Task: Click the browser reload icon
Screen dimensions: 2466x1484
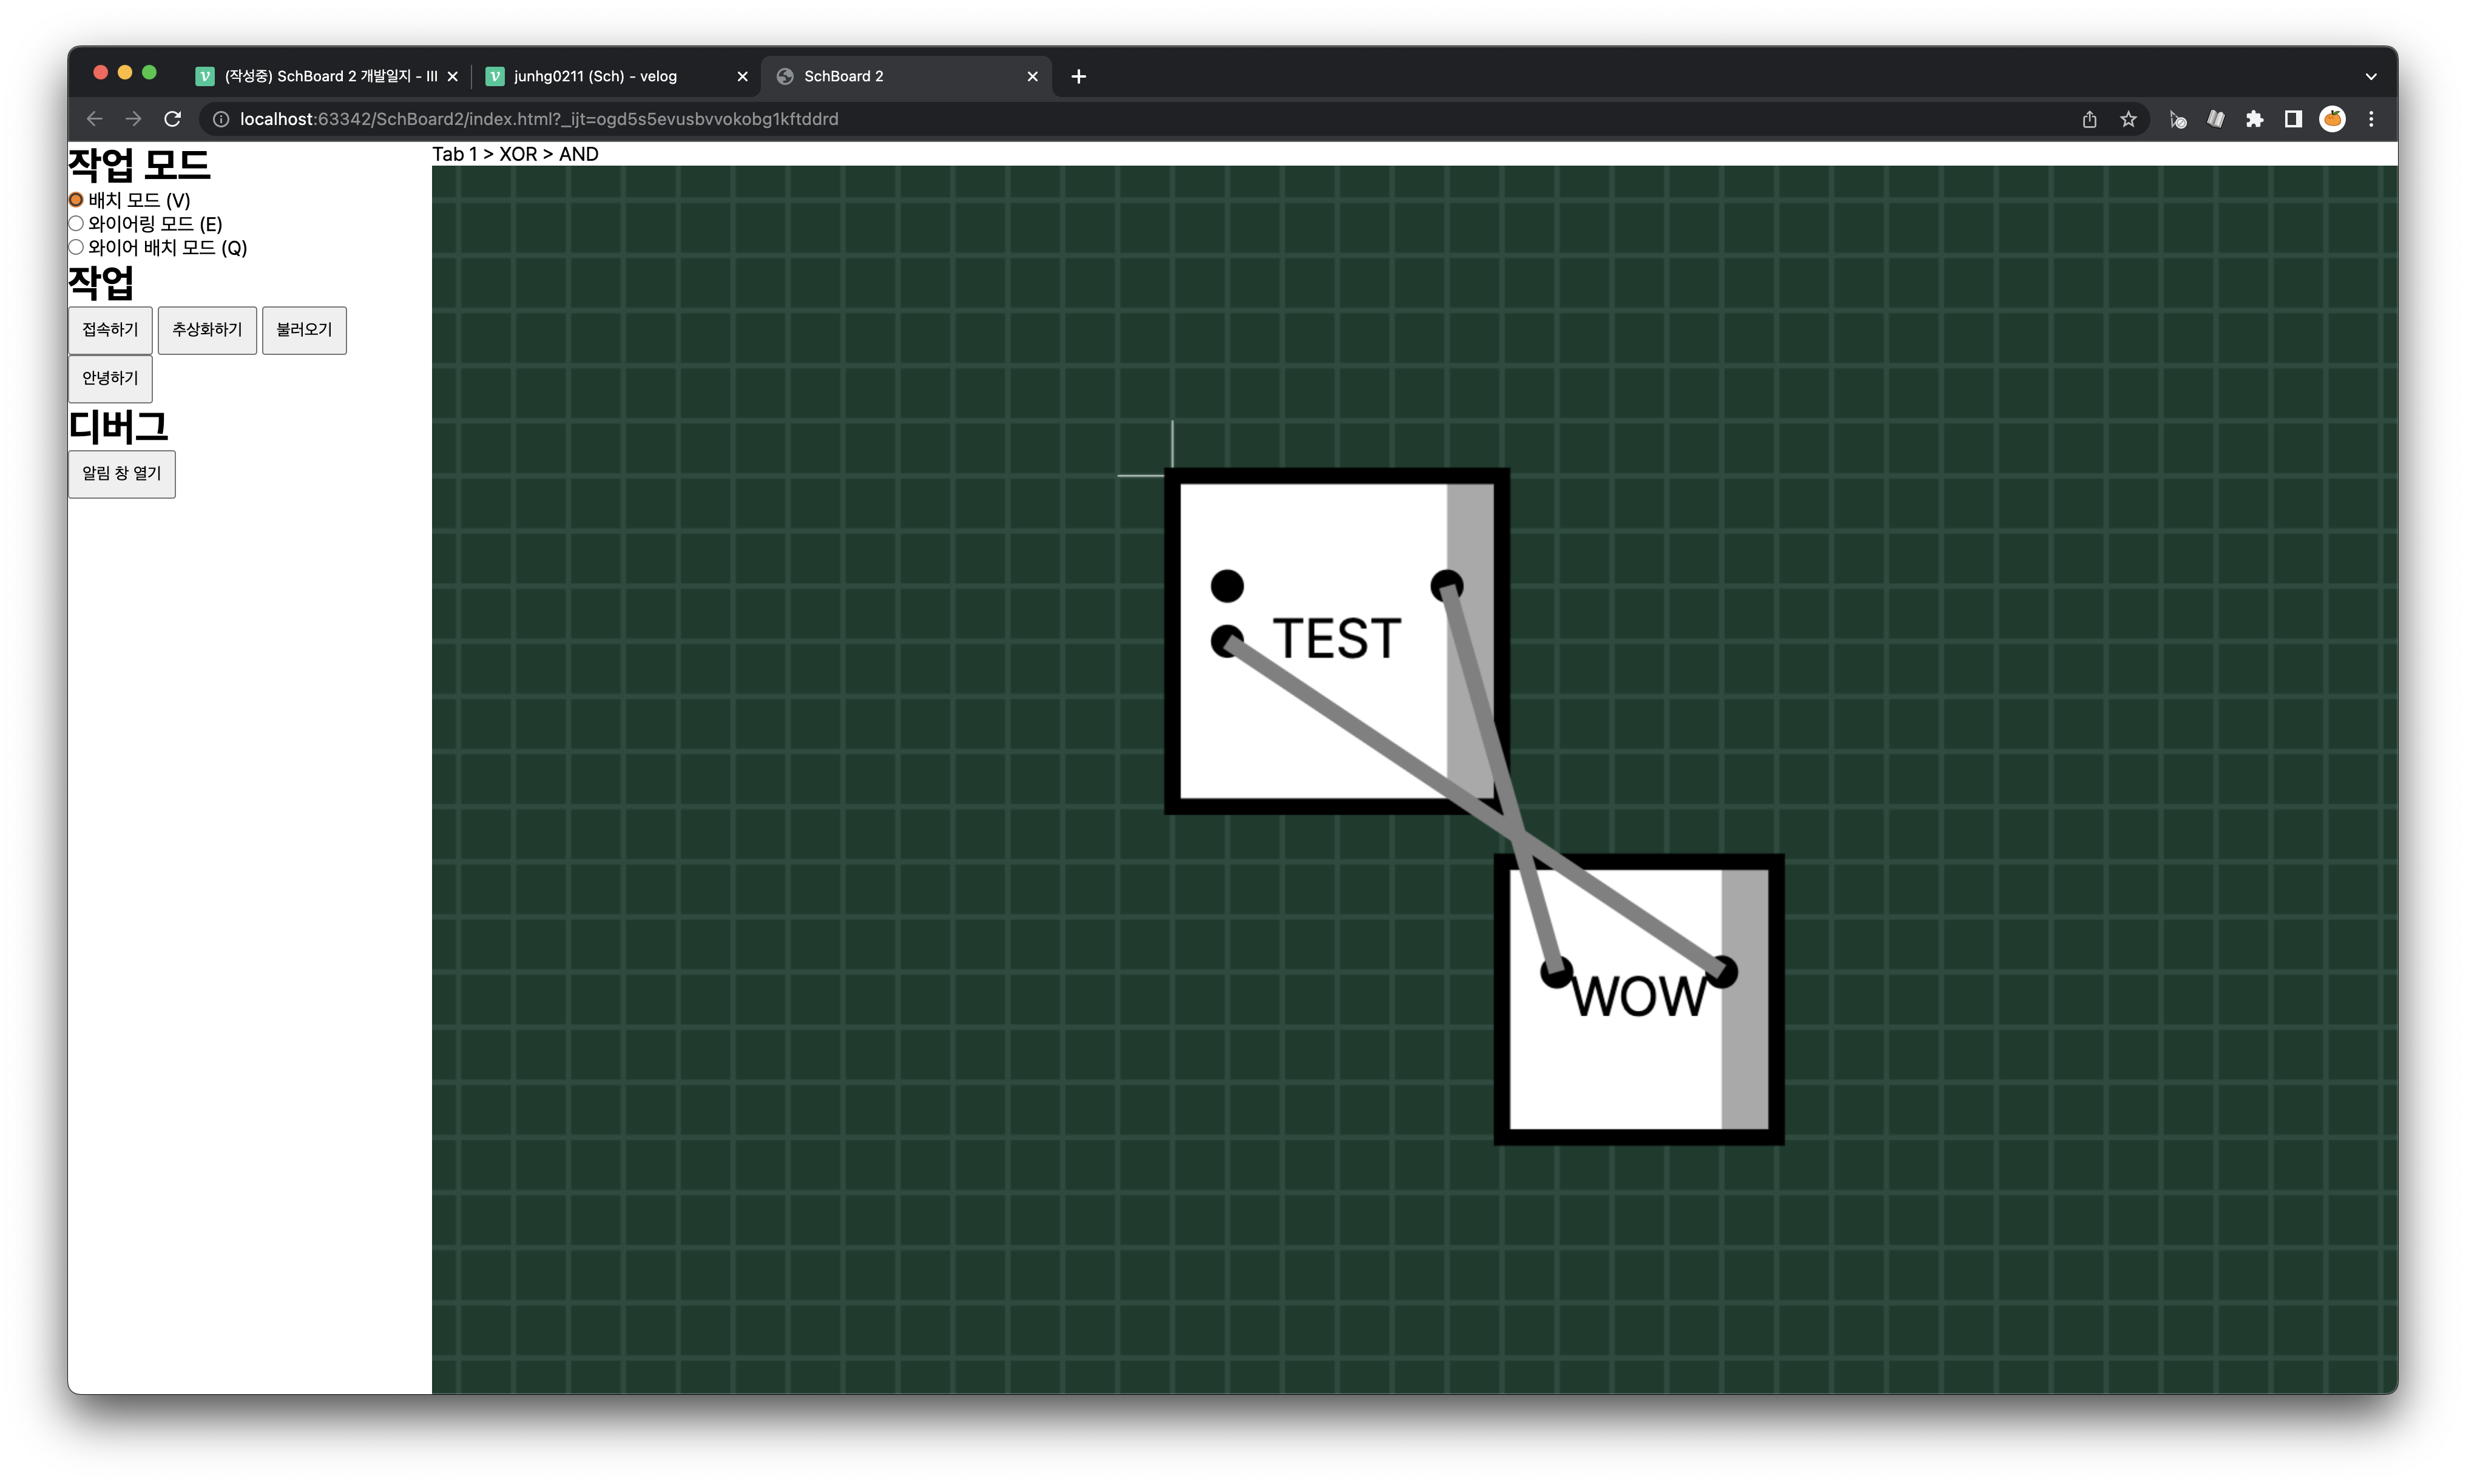Action: coord(172,119)
